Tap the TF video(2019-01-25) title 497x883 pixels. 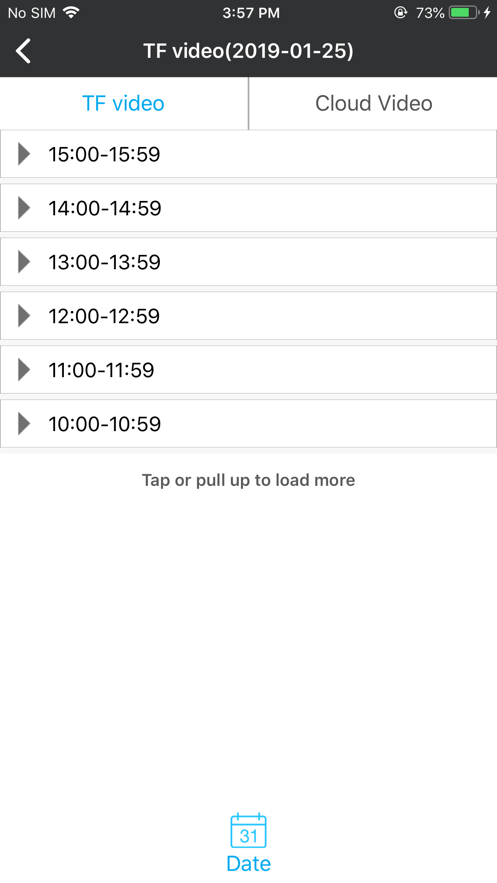click(248, 51)
